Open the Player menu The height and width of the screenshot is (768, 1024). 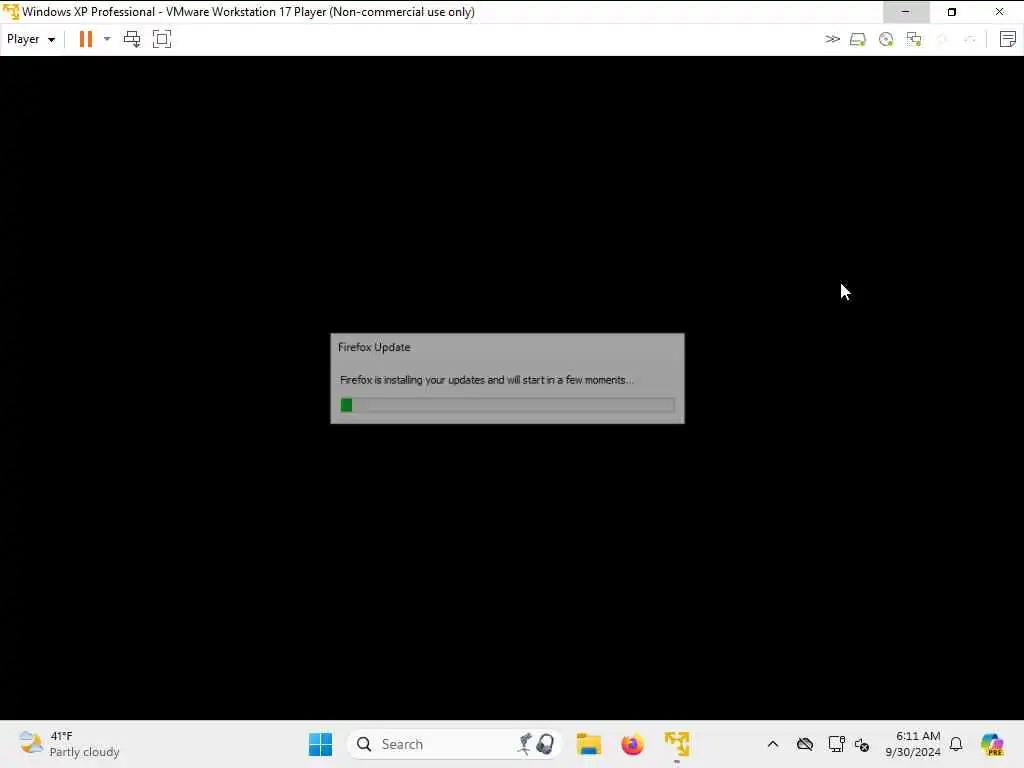coord(31,39)
